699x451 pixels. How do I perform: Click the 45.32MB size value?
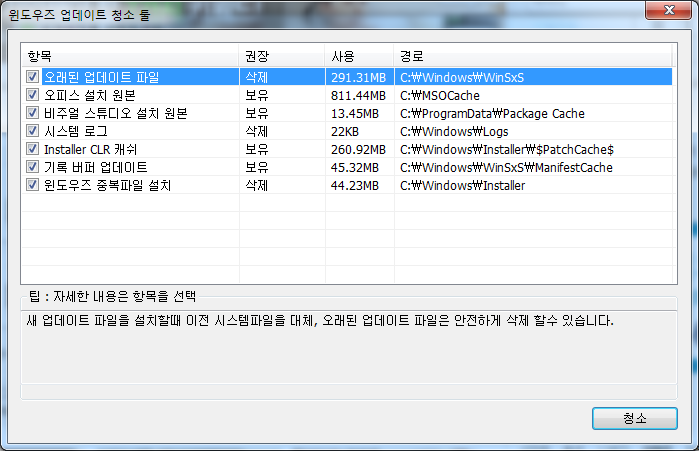[355, 168]
